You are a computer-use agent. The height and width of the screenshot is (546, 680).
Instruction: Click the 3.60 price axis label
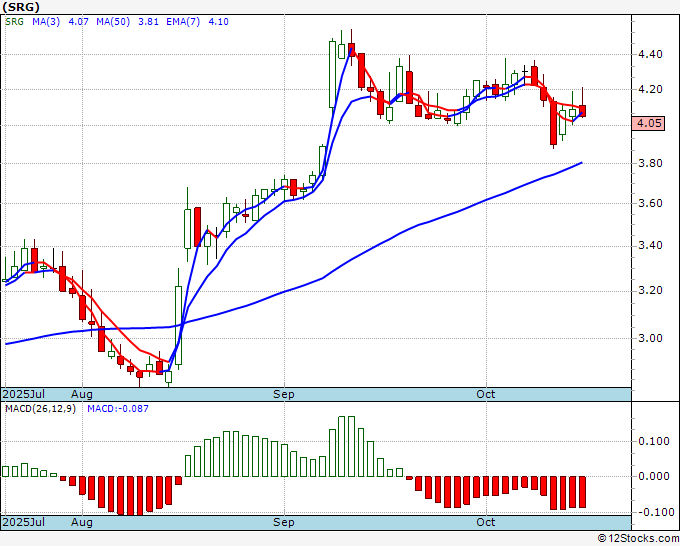pyautogui.click(x=650, y=203)
